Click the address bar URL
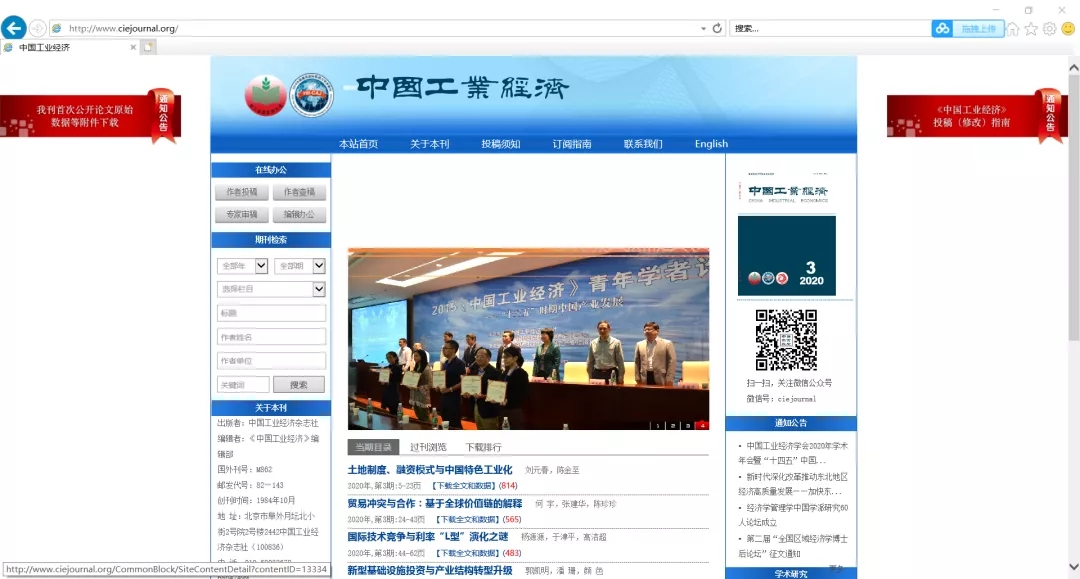The image size is (1080, 579). [x=124, y=28]
